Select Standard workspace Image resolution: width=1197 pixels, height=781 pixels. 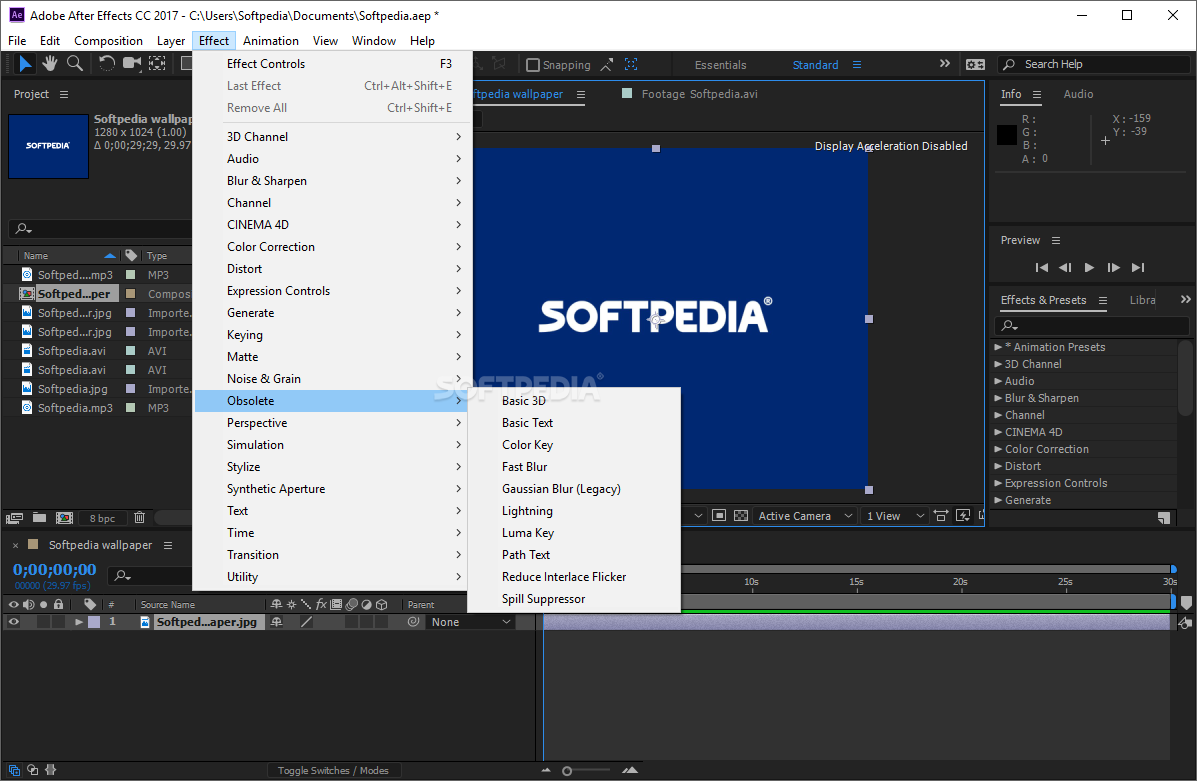point(815,65)
